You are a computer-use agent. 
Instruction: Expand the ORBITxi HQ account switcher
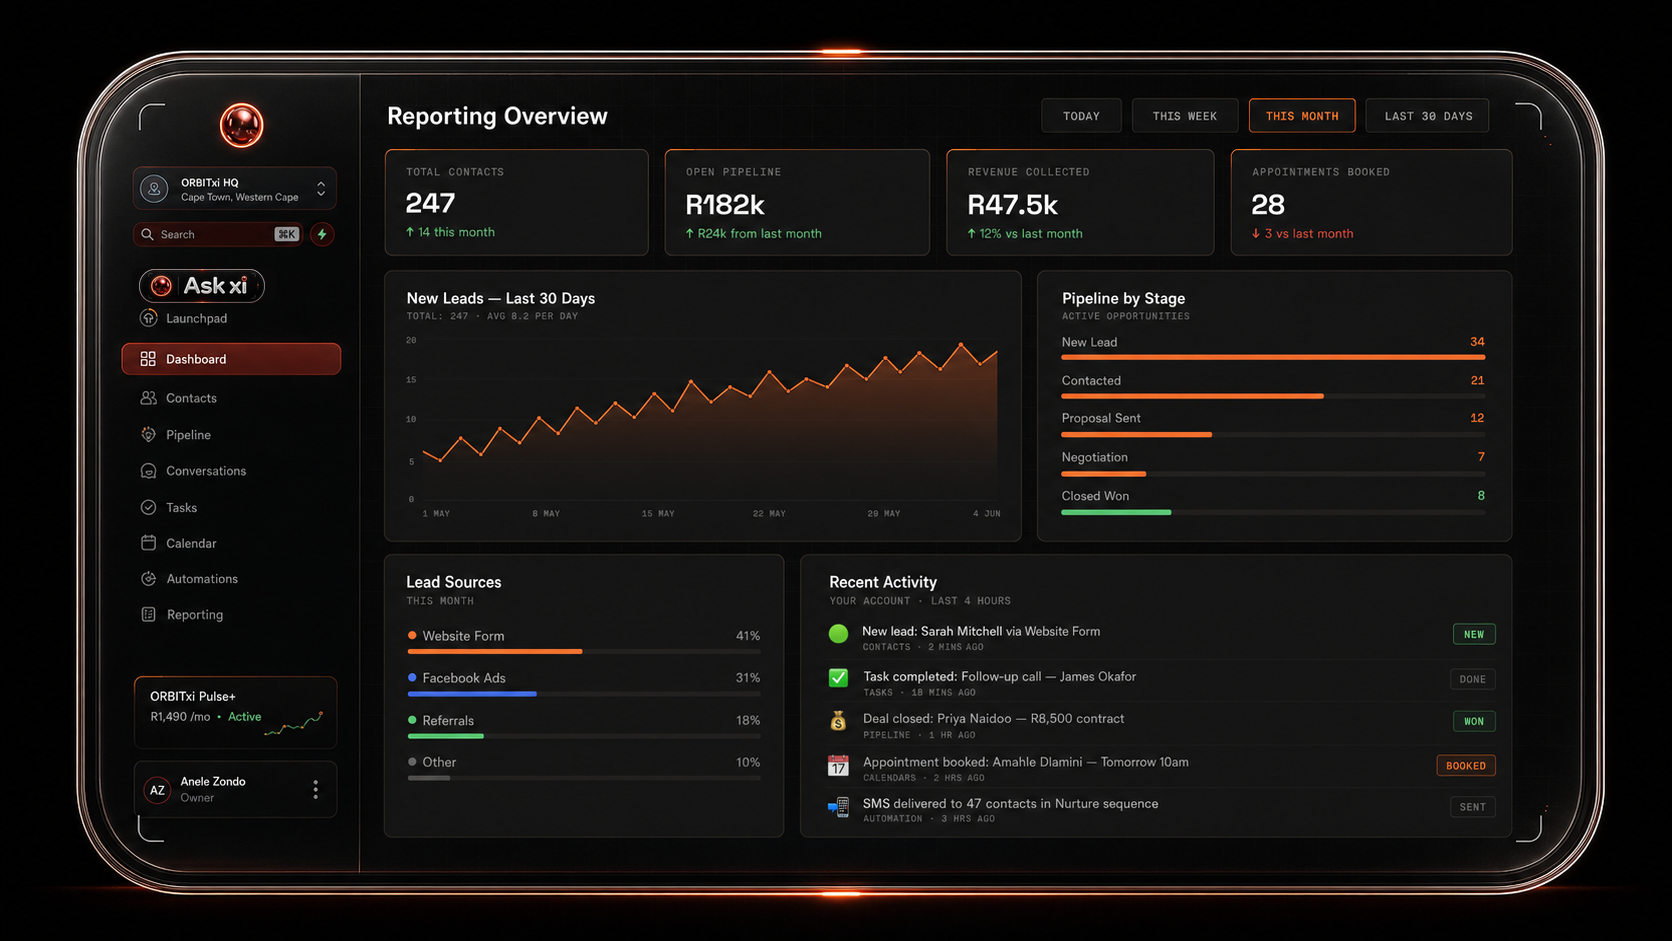click(x=321, y=188)
